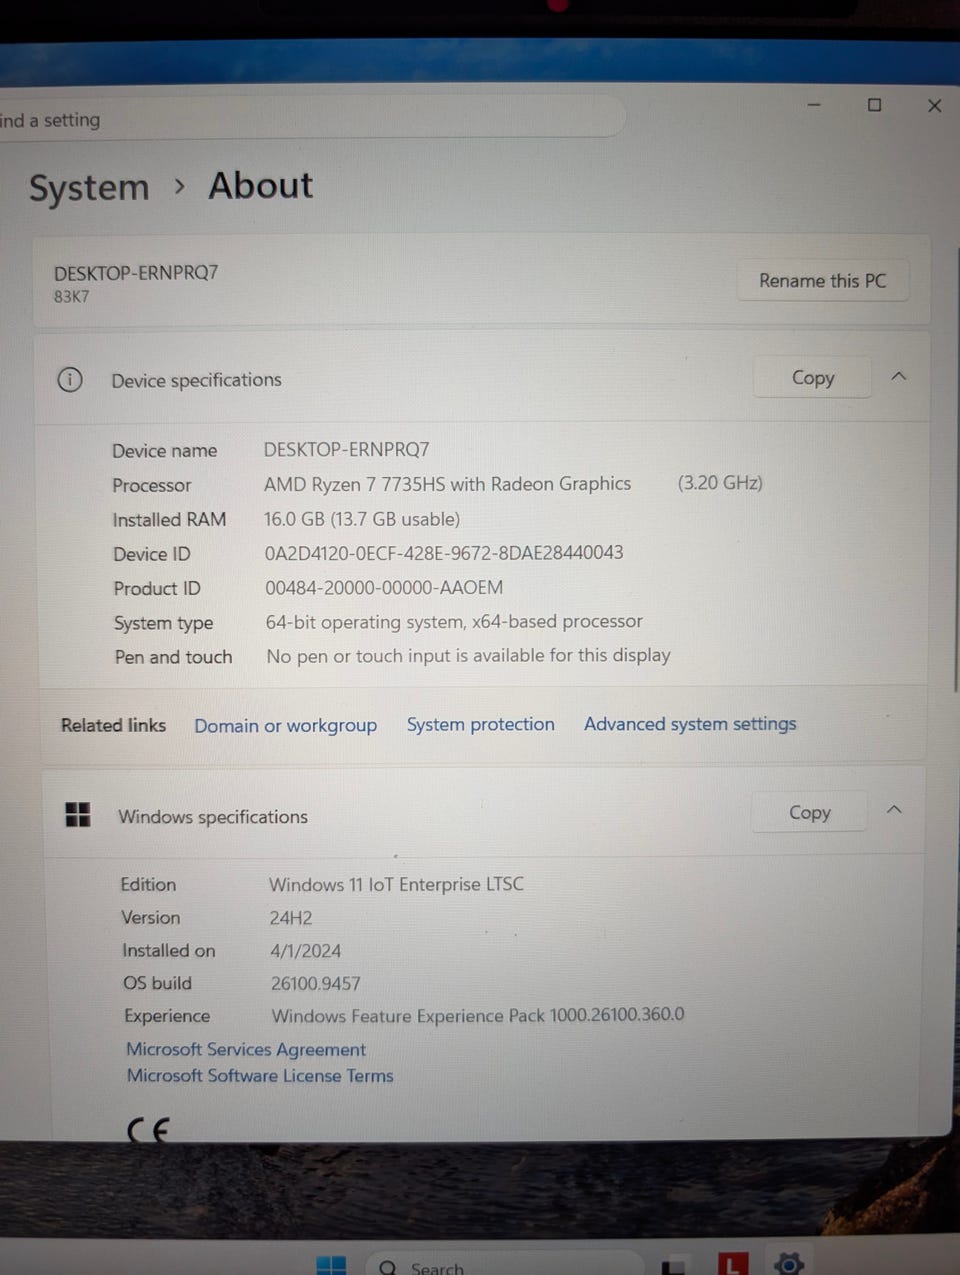Click the info icon beside Device specifications
The height and width of the screenshot is (1275, 960).
tap(70, 380)
